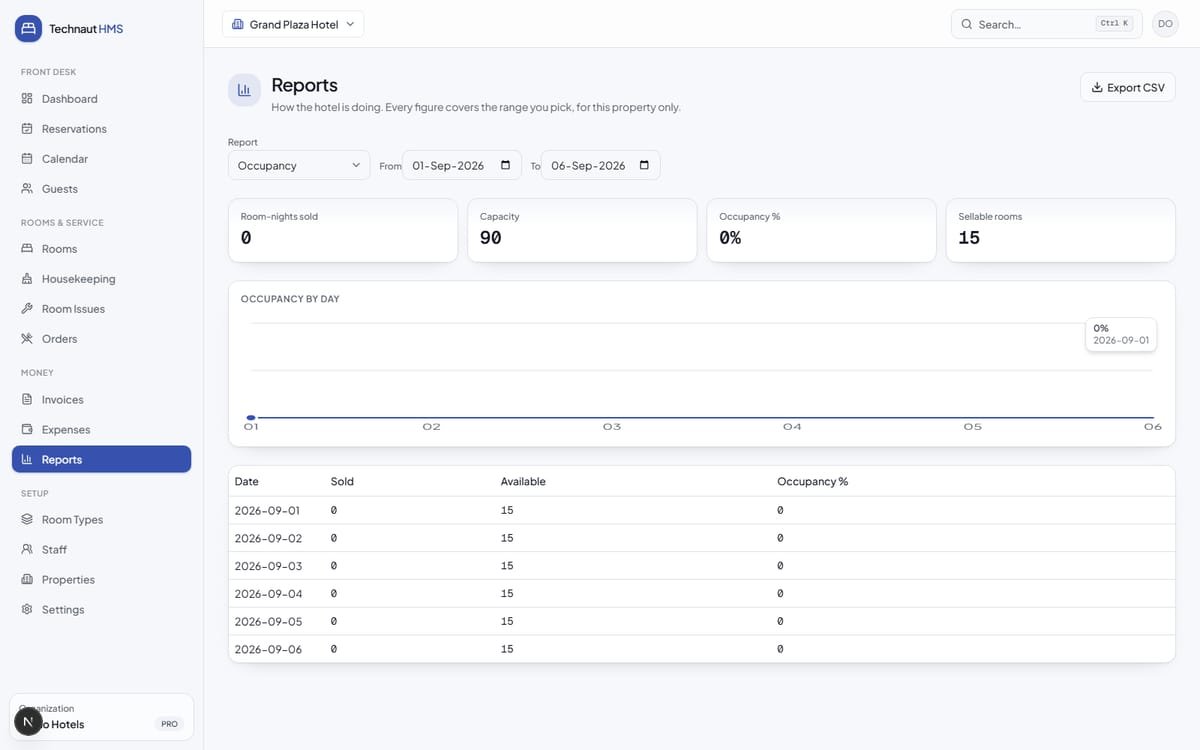Image resolution: width=1200 pixels, height=750 pixels.
Task: Open the From date calendar picker icon
Action: [505, 166]
